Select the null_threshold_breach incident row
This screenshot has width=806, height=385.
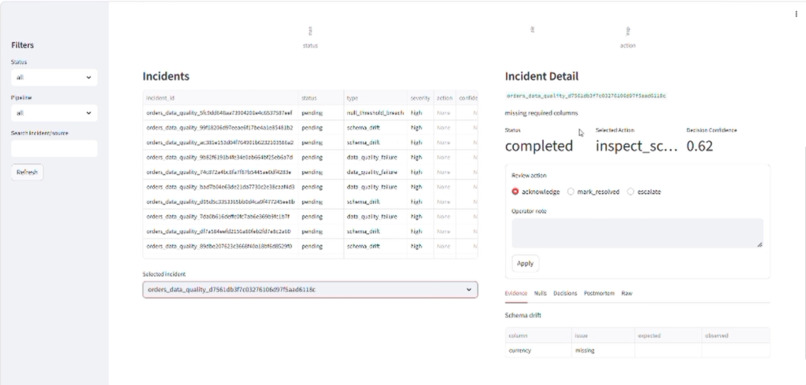point(310,113)
